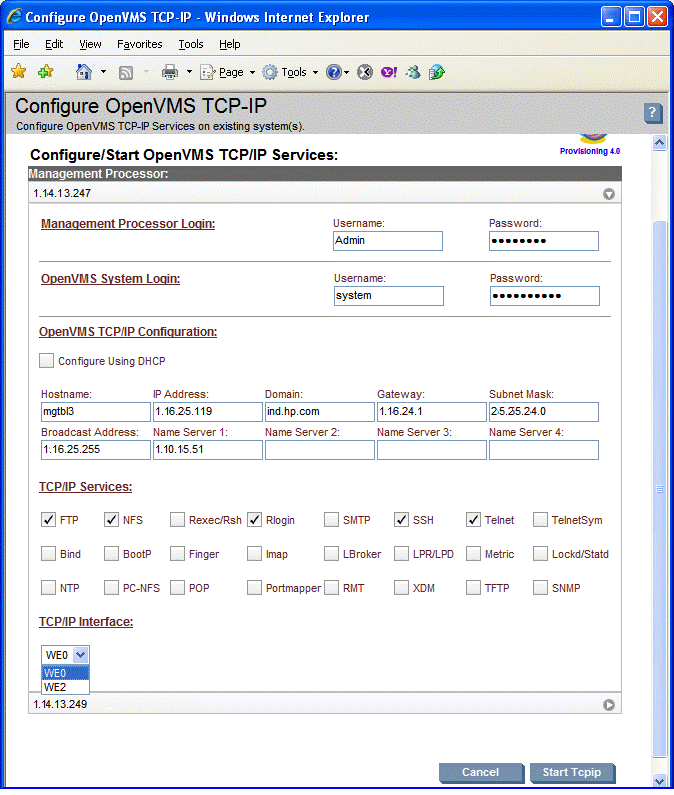Screen dimensions: 674x795
Task: Click the empty Name Server 4 field
Action: tap(544, 450)
